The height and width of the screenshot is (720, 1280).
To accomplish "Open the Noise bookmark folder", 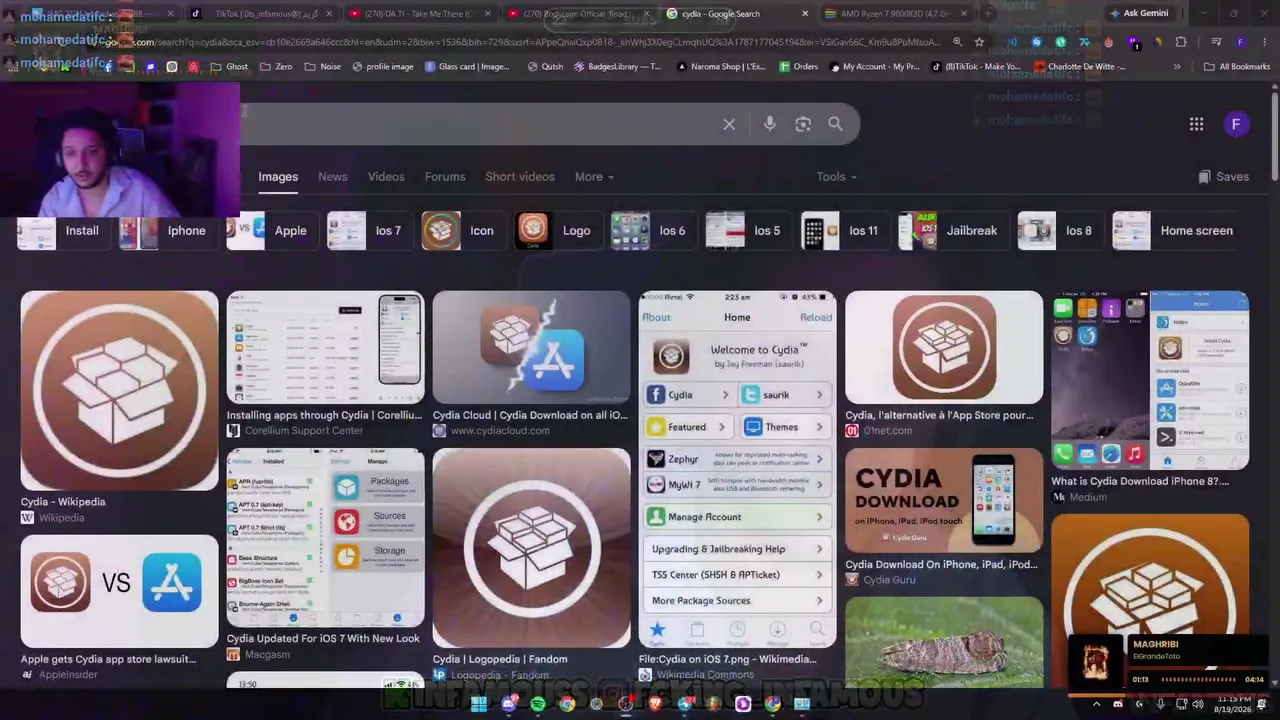I will tap(323, 67).
